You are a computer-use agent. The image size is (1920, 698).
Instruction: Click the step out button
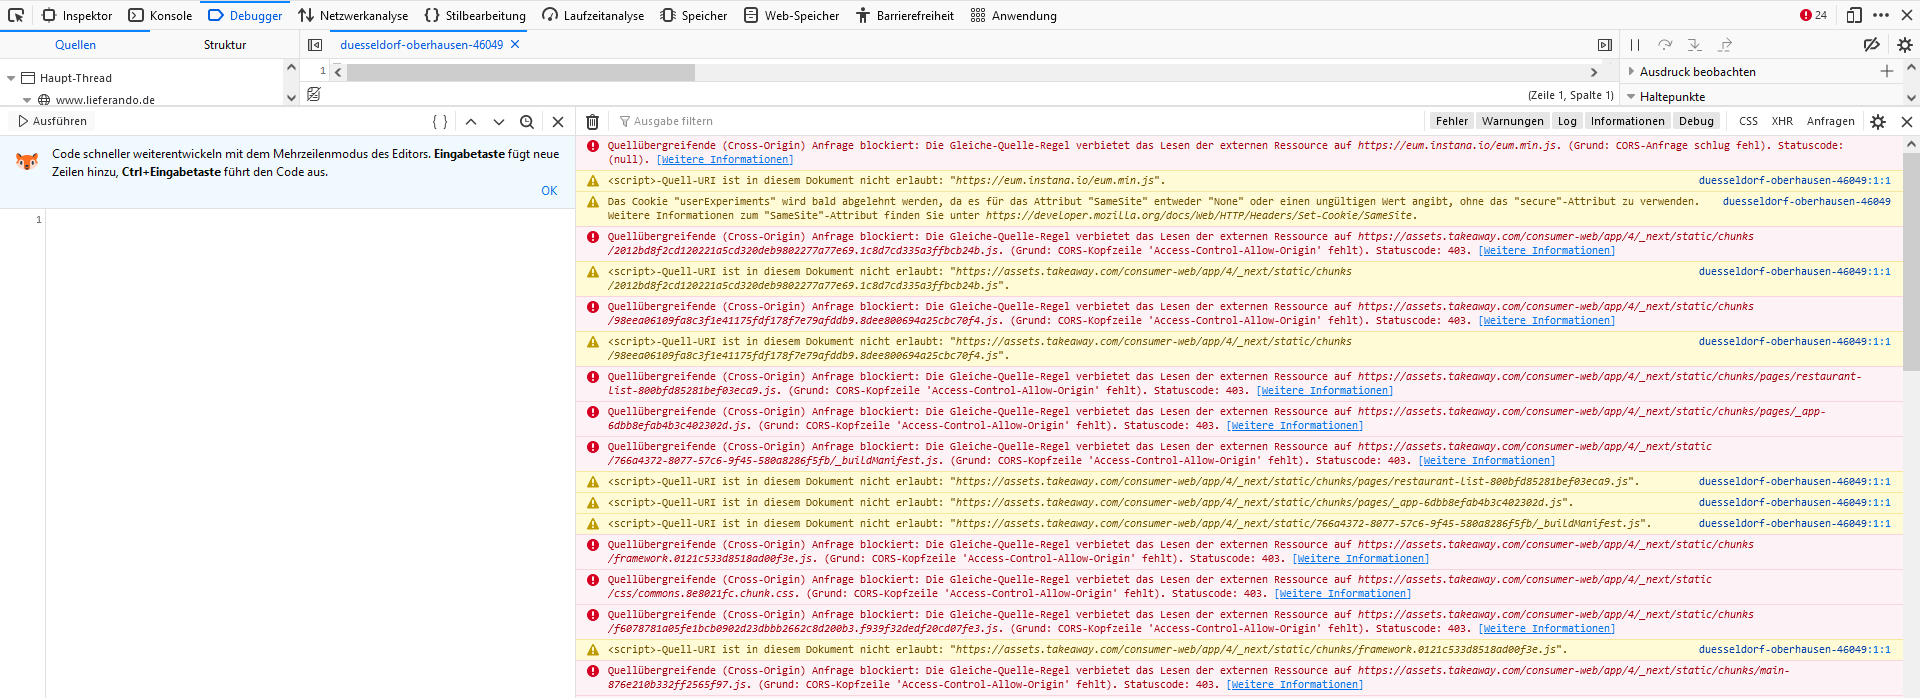(x=1725, y=45)
